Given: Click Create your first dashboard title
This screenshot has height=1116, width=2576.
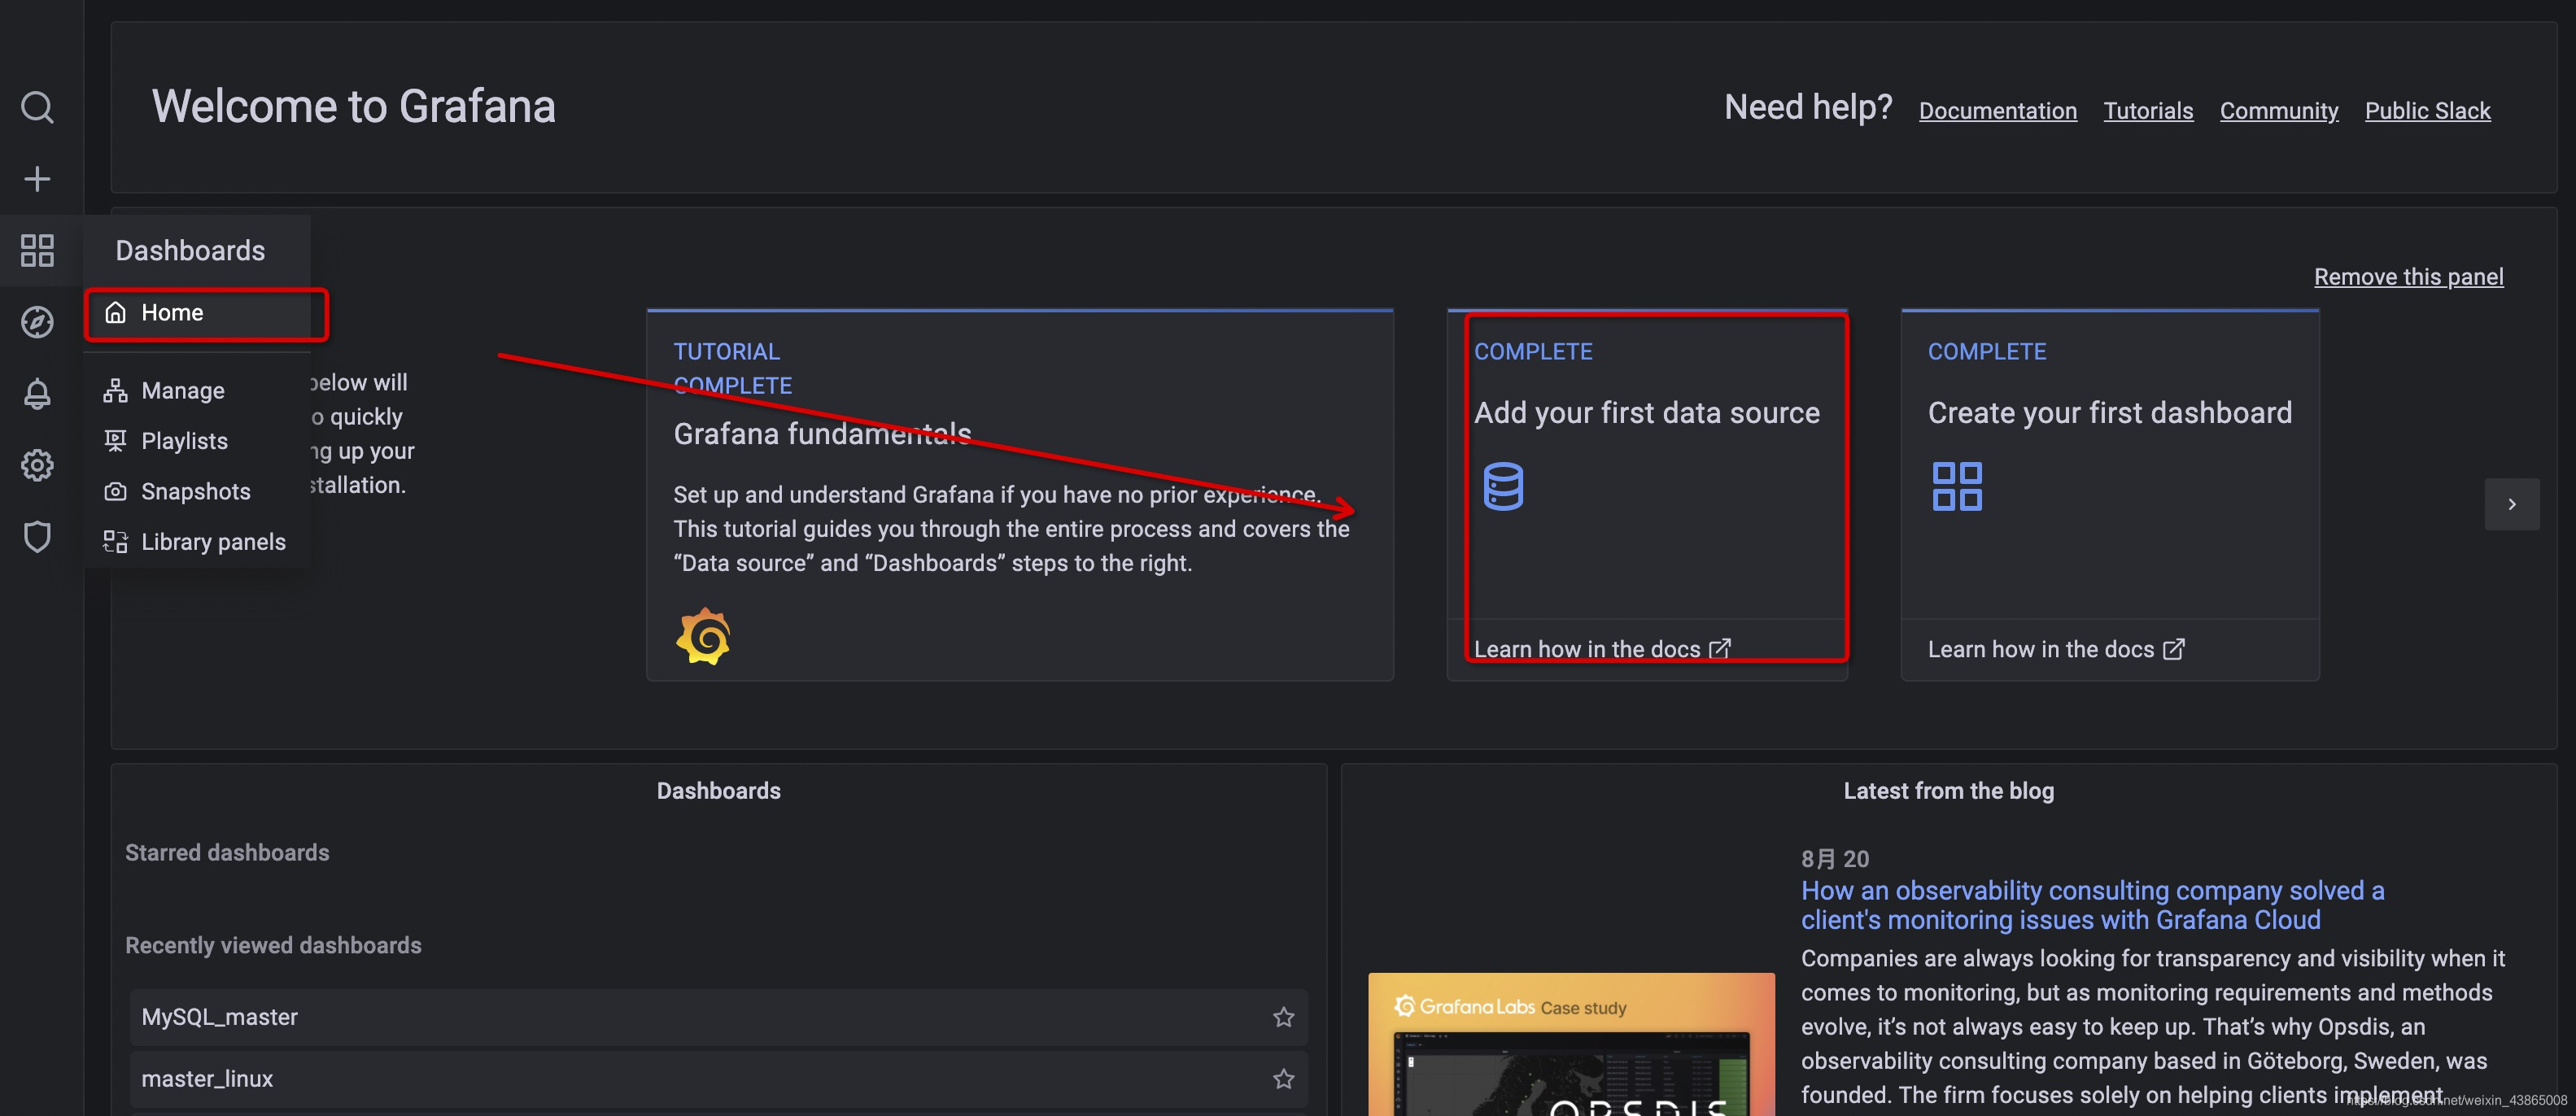Looking at the screenshot, I should (2109, 412).
